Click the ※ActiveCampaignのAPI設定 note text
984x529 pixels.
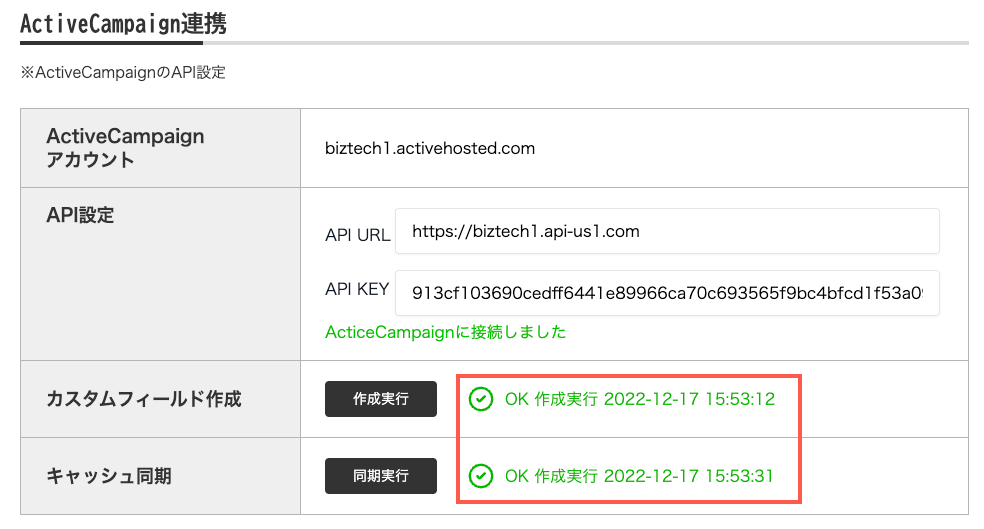[123, 73]
